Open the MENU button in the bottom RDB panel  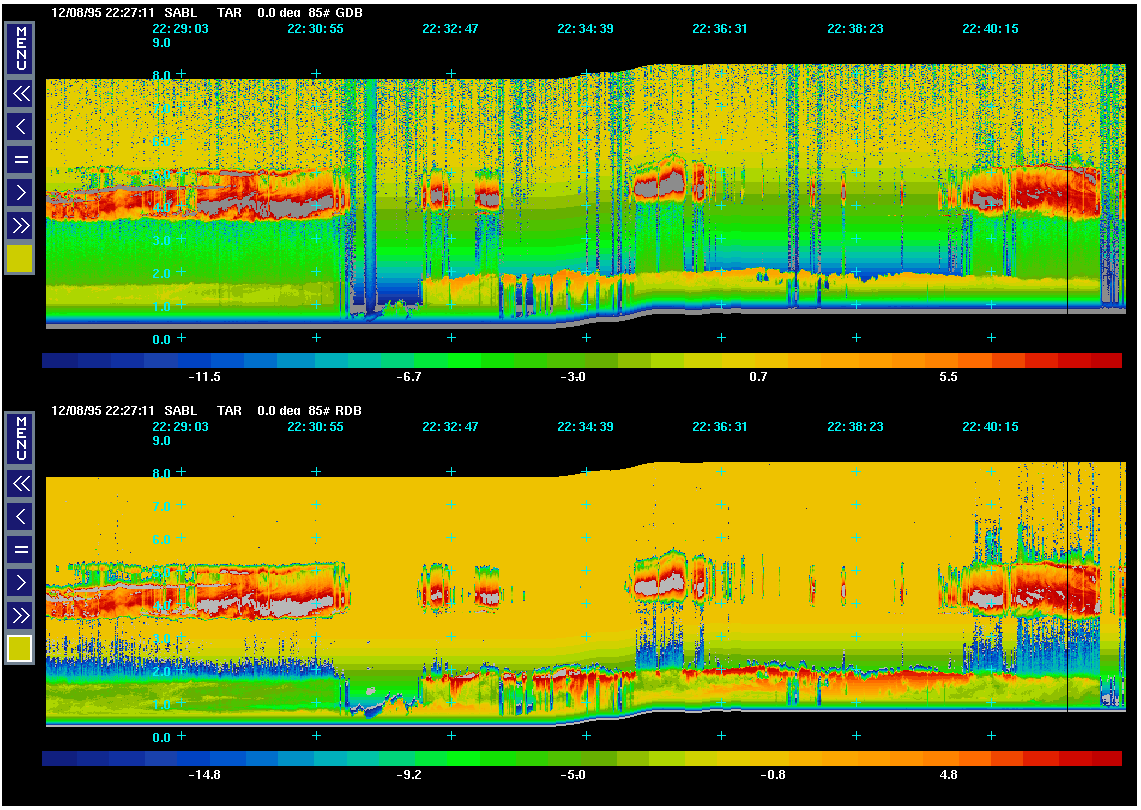[20, 438]
